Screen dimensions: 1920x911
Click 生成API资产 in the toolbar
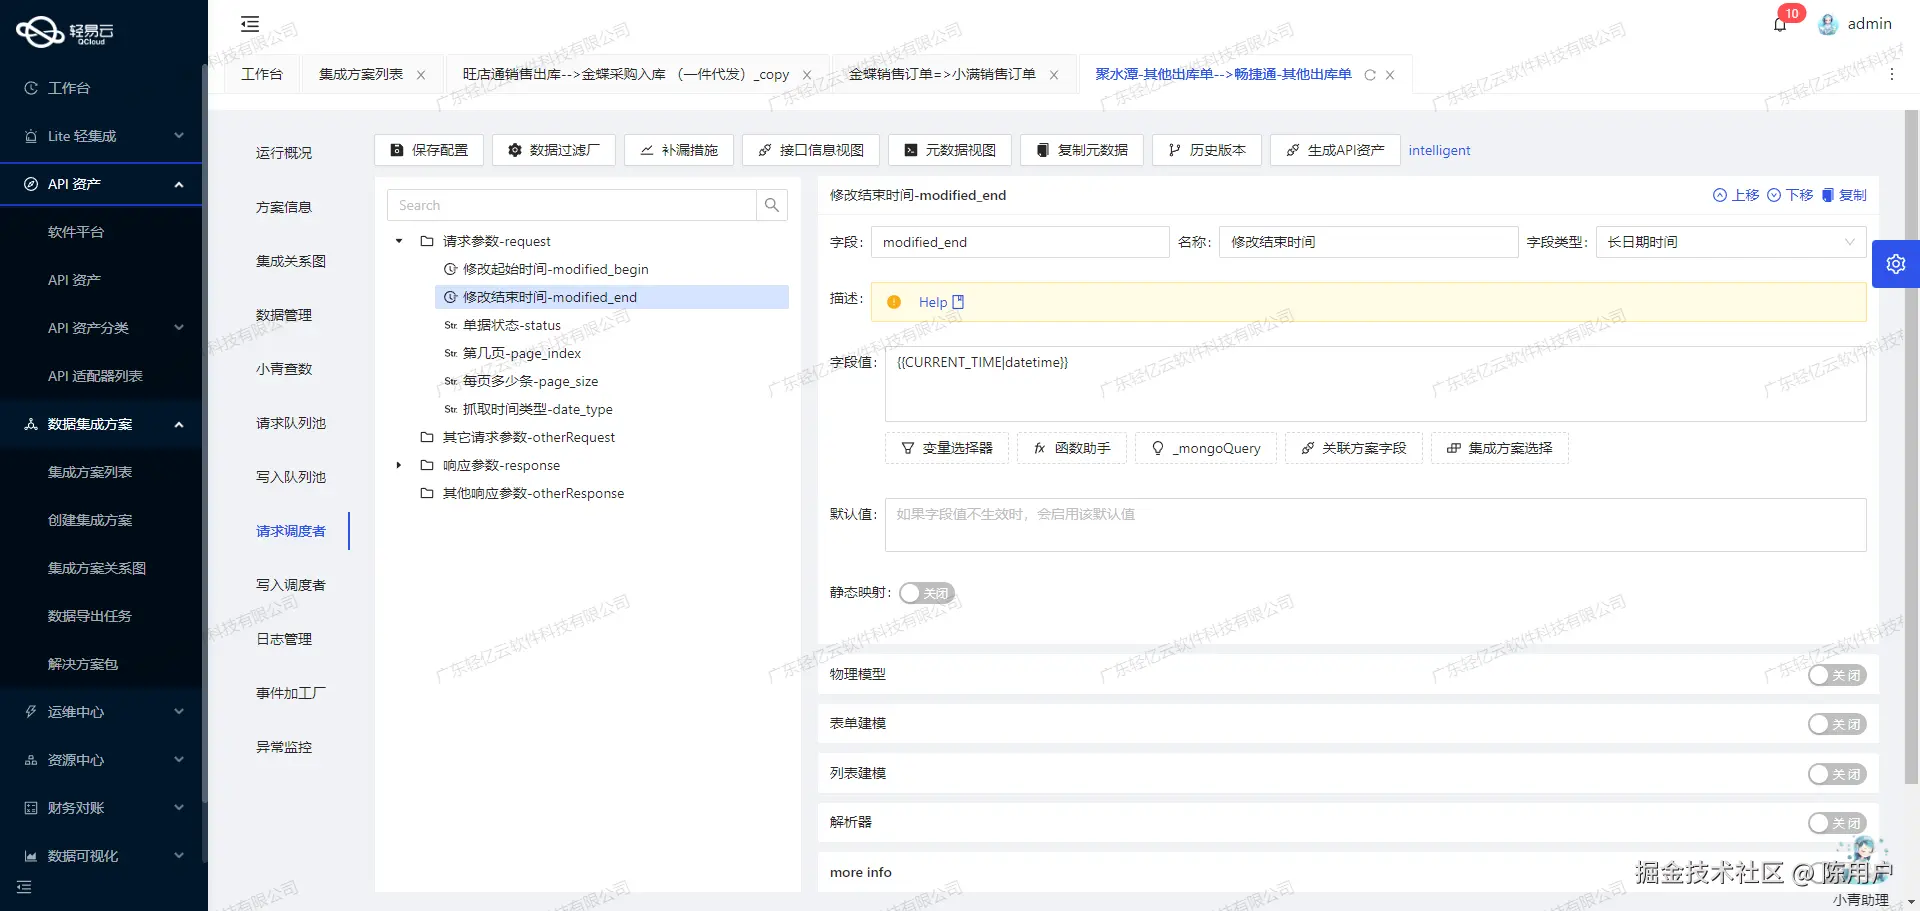(x=1334, y=150)
